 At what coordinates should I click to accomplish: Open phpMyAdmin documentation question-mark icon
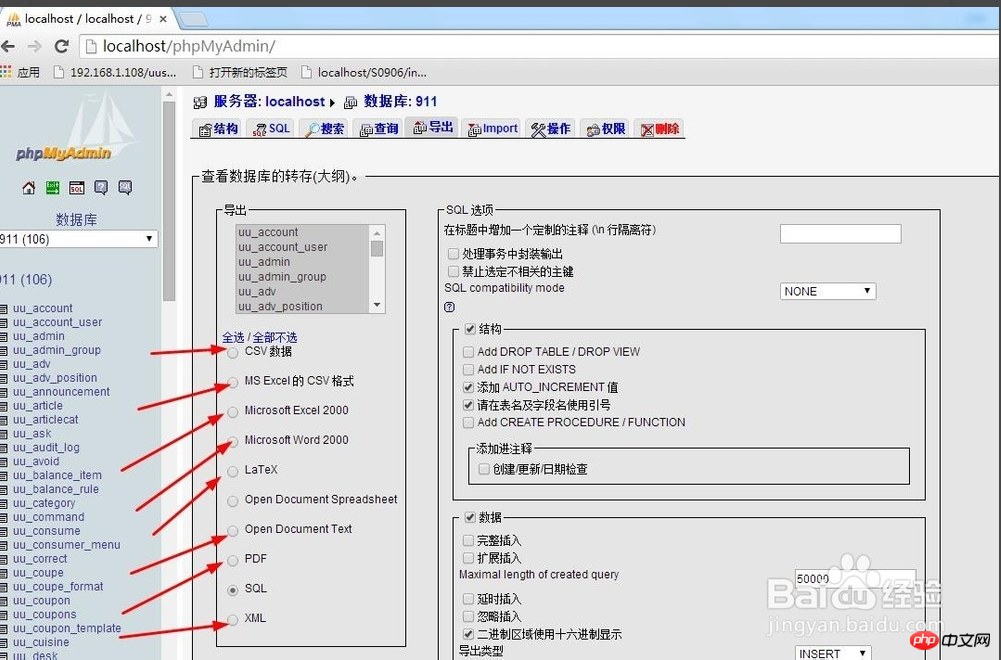pos(101,188)
